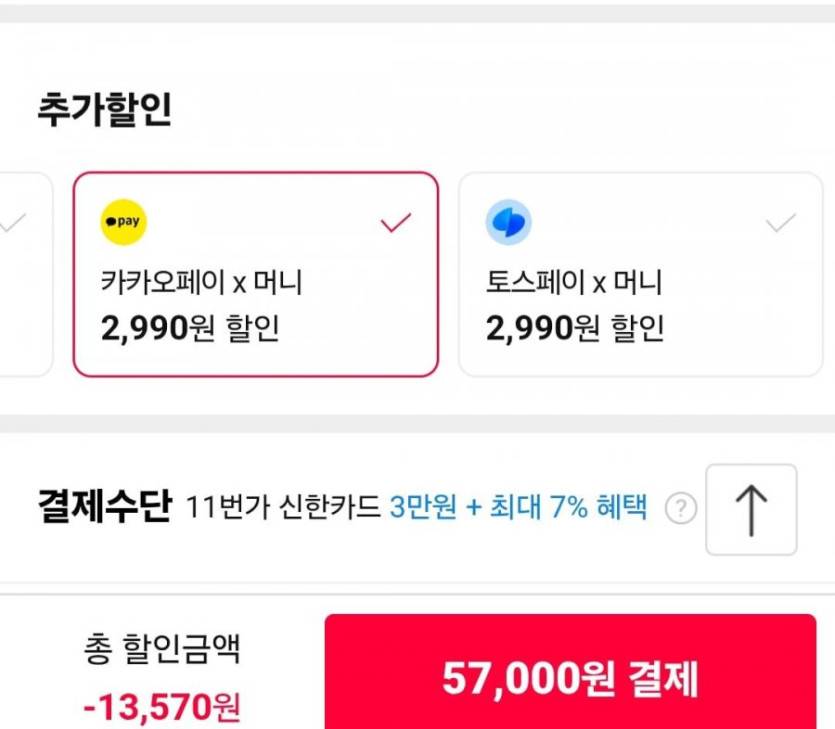
Task: Click 2,990원 할인 under 토스페이
Action: click(x=574, y=328)
